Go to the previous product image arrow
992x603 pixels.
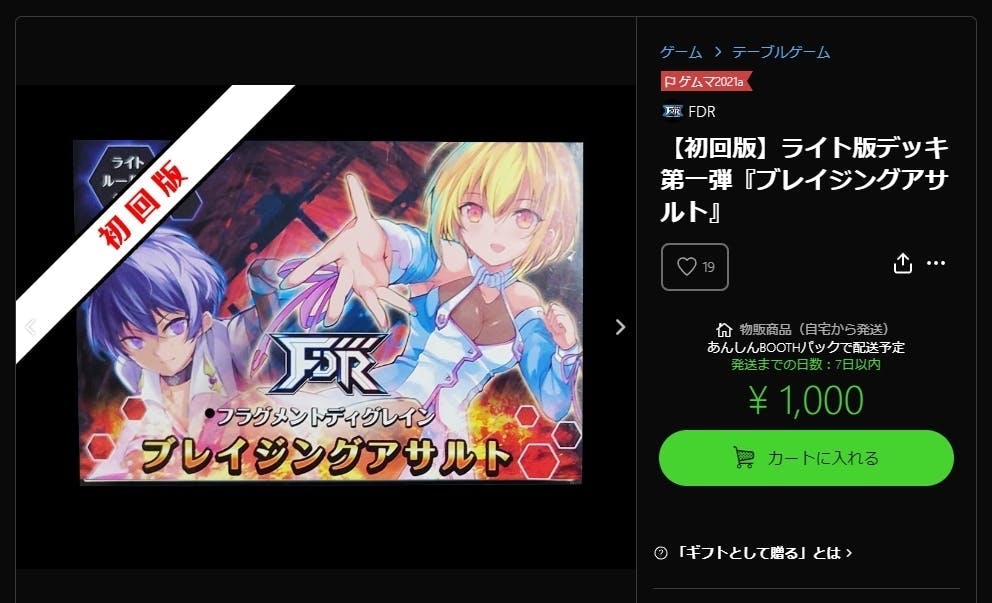click(x=30, y=327)
